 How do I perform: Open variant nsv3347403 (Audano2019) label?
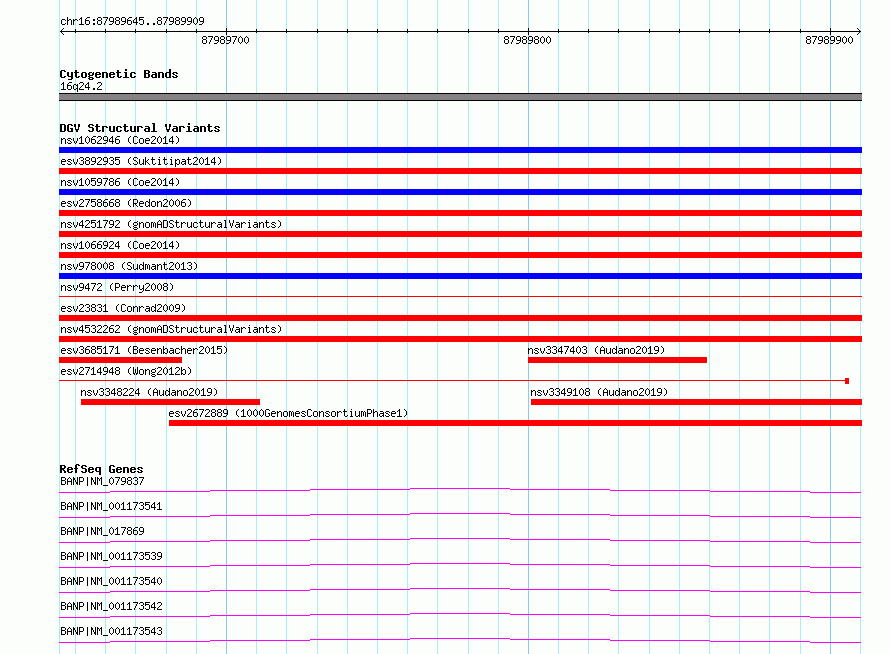pyautogui.click(x=596, y=350)
